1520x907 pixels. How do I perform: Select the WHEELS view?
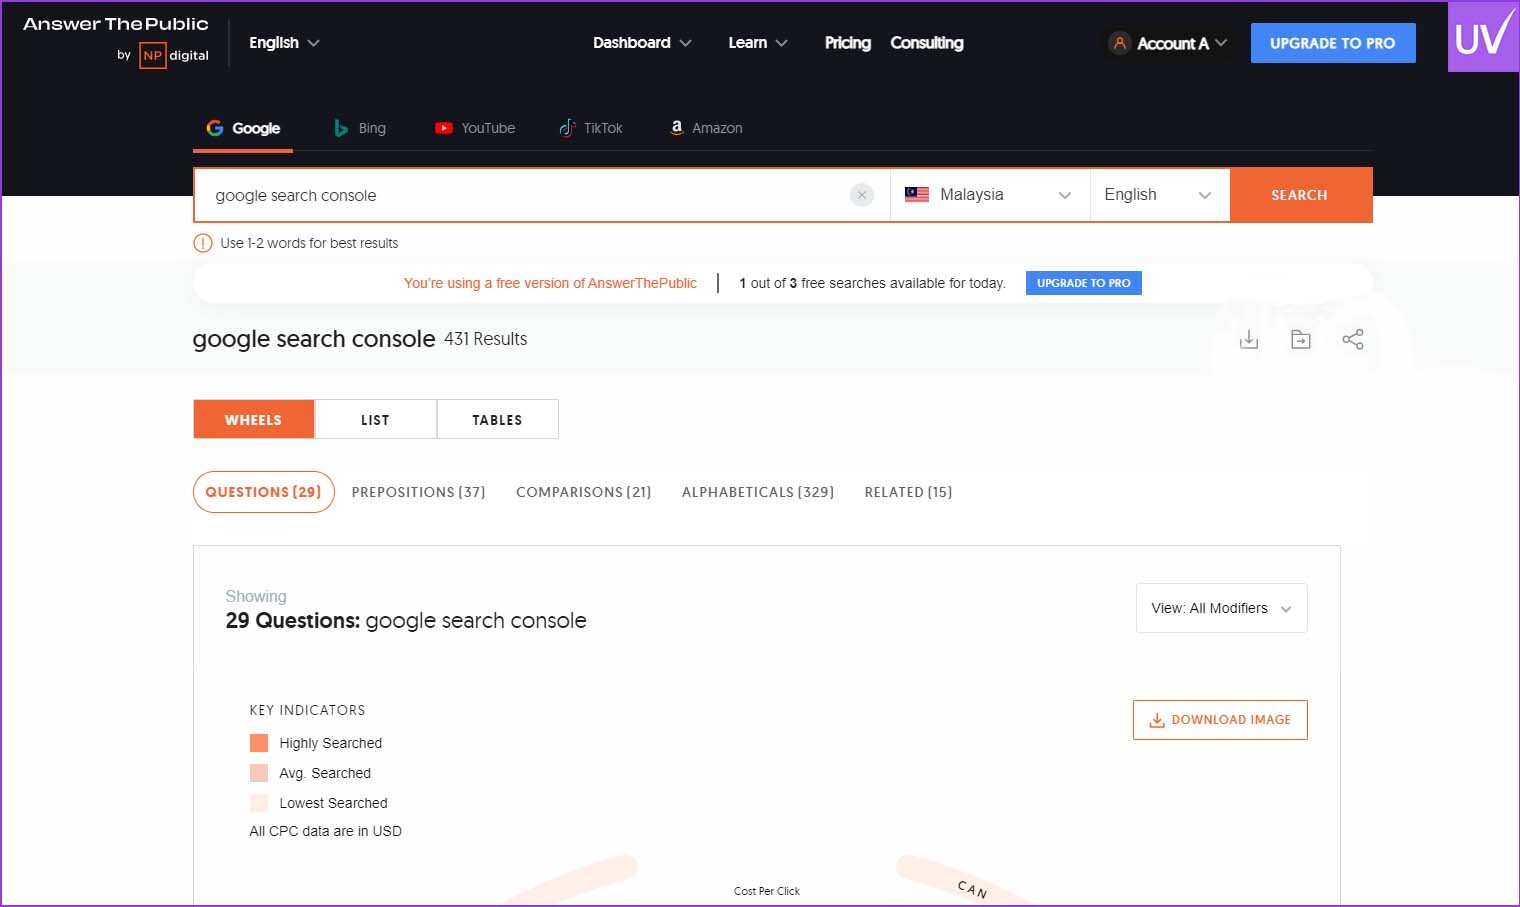(254, 419)
